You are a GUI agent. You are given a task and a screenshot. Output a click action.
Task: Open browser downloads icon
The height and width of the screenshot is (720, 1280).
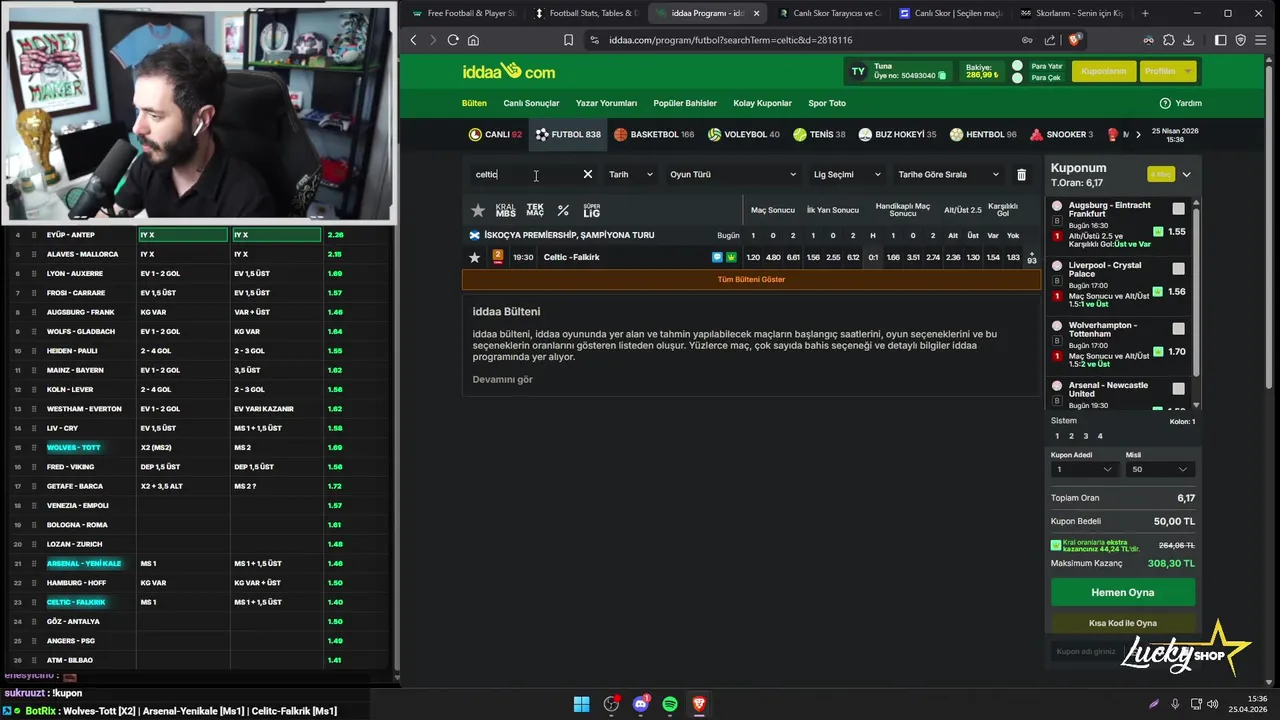coord(1189,40)
